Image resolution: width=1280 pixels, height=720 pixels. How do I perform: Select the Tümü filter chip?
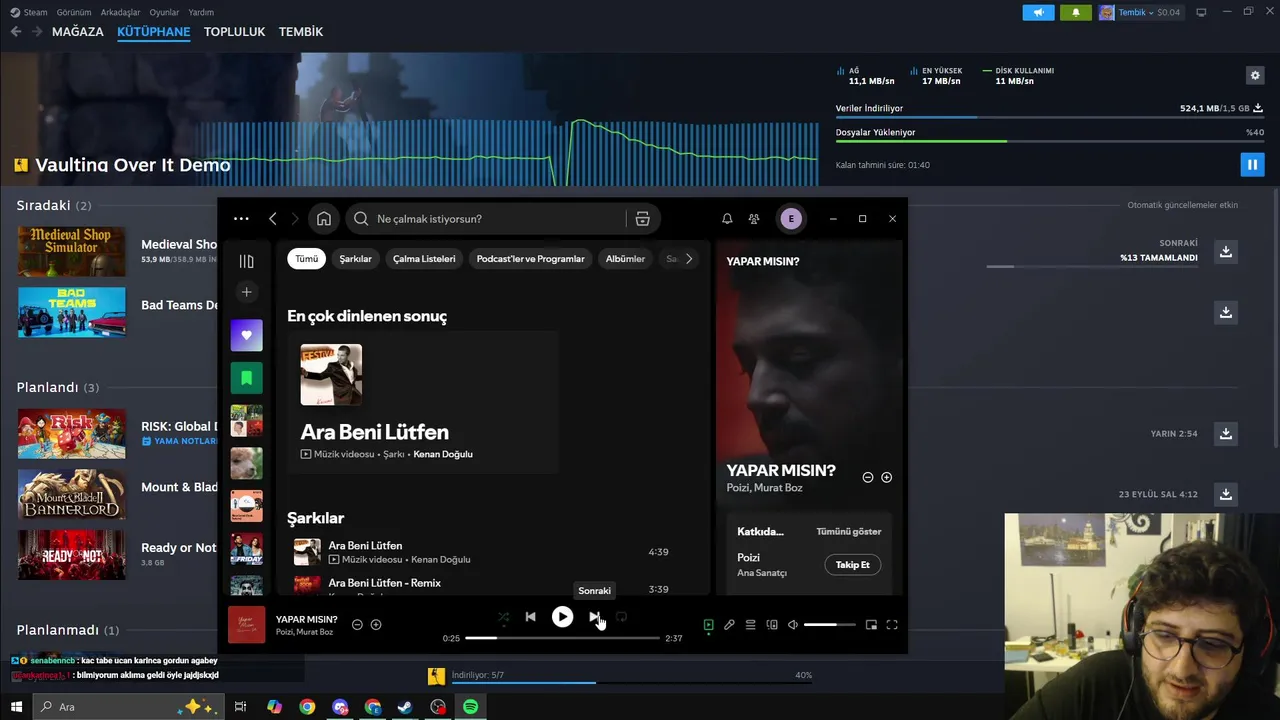307,259
